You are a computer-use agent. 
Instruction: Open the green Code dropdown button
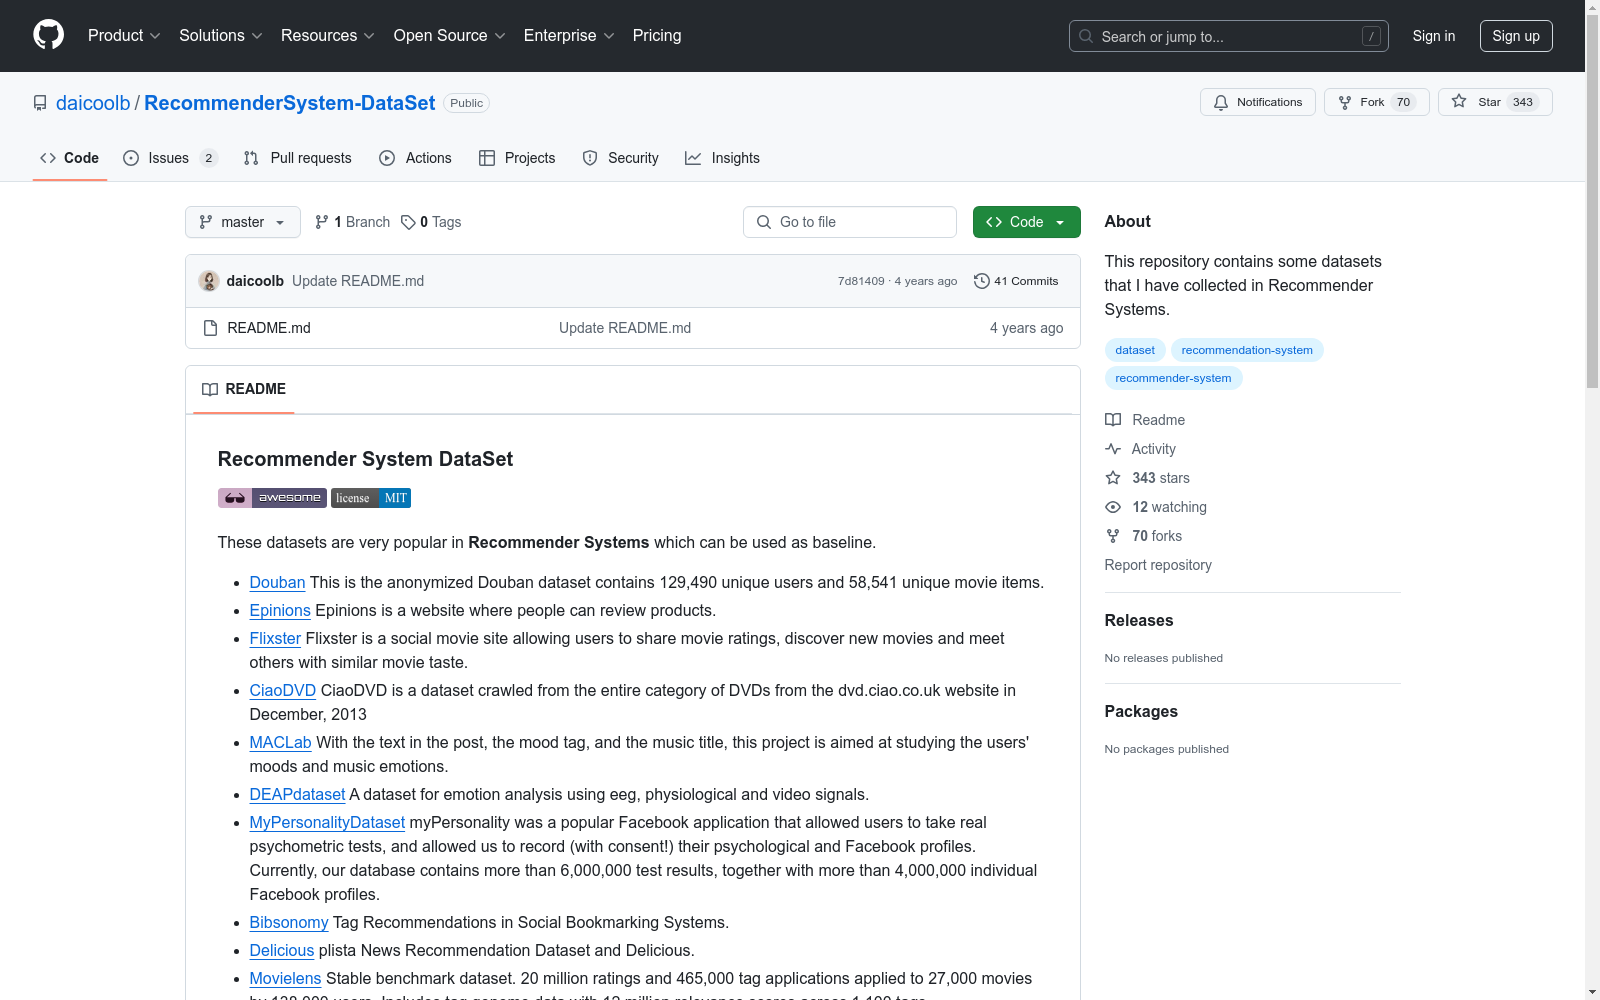1026,222
